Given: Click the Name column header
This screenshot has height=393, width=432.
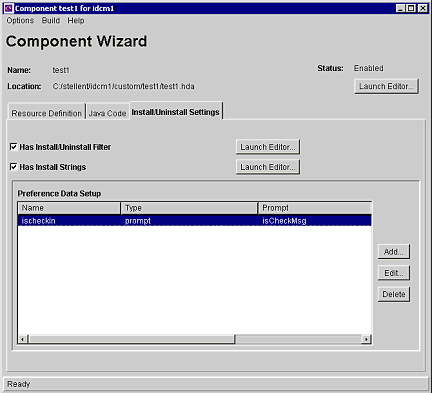Looking at the screenshot, I should (69, 208).
